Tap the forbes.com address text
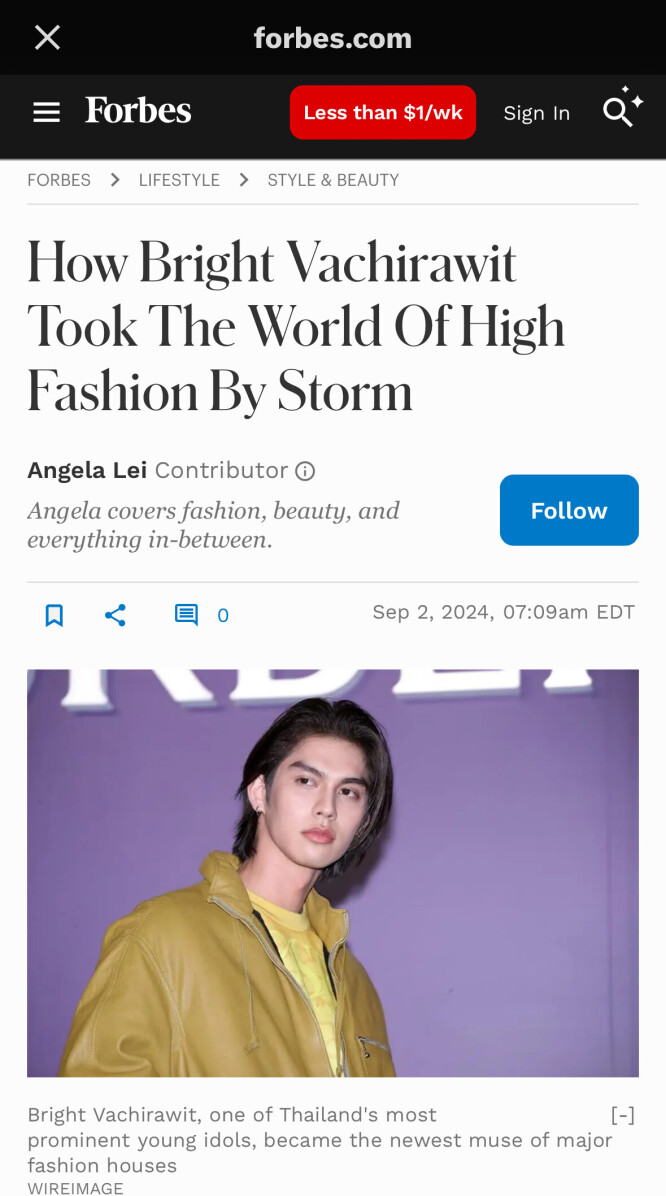This screenshot has width=666, height=1196. point(333,38)
